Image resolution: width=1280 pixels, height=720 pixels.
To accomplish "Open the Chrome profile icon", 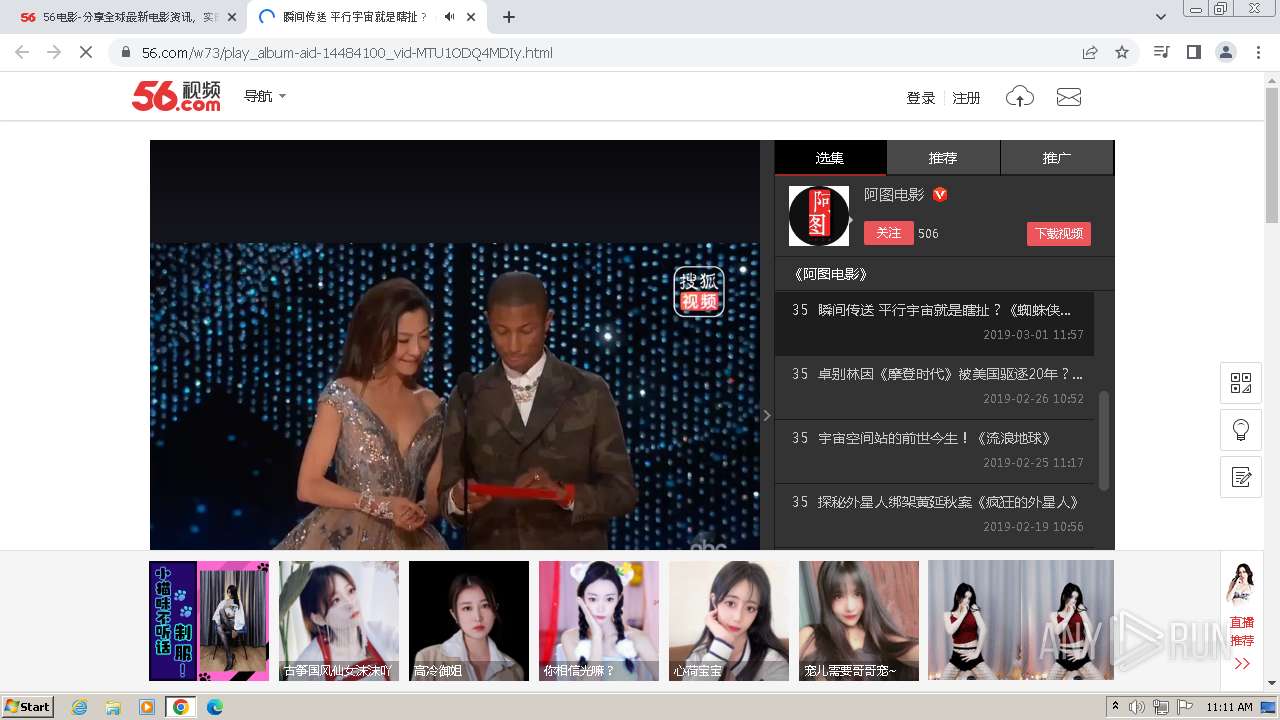I will tap(1225, 52).
